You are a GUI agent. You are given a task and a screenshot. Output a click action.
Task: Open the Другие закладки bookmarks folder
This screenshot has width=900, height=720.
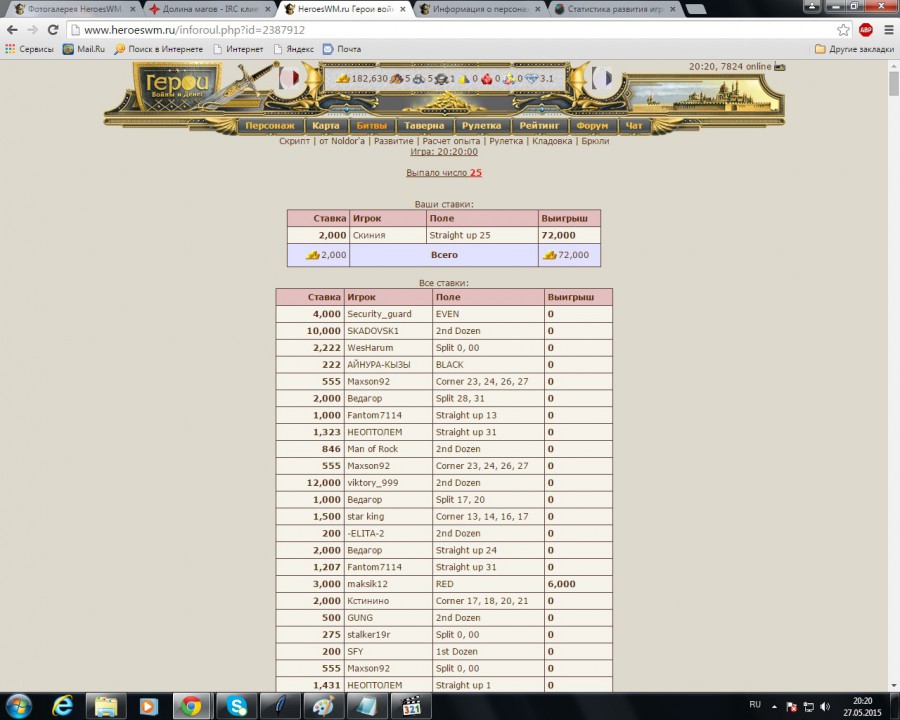click(x=852, y=49)
